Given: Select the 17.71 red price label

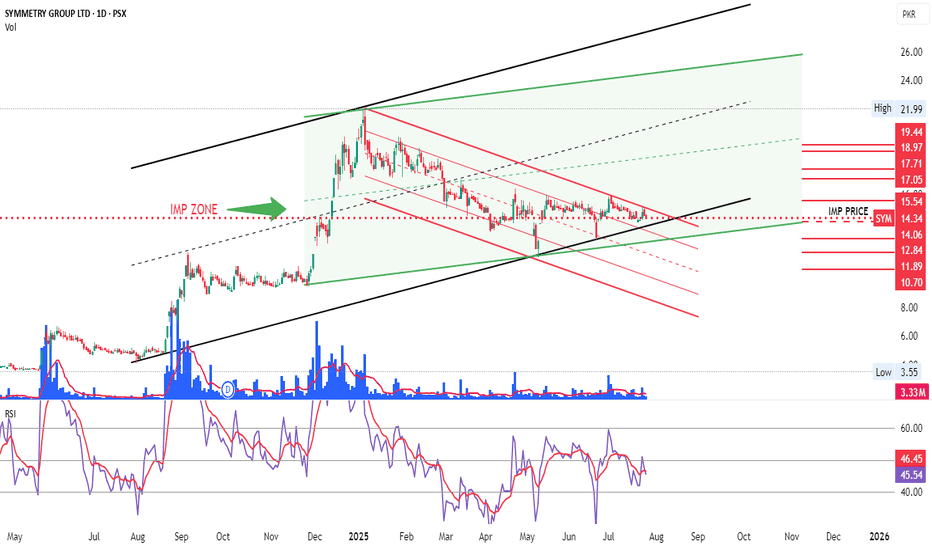Looking at the screenshot, I should click(x=911, y=164).
